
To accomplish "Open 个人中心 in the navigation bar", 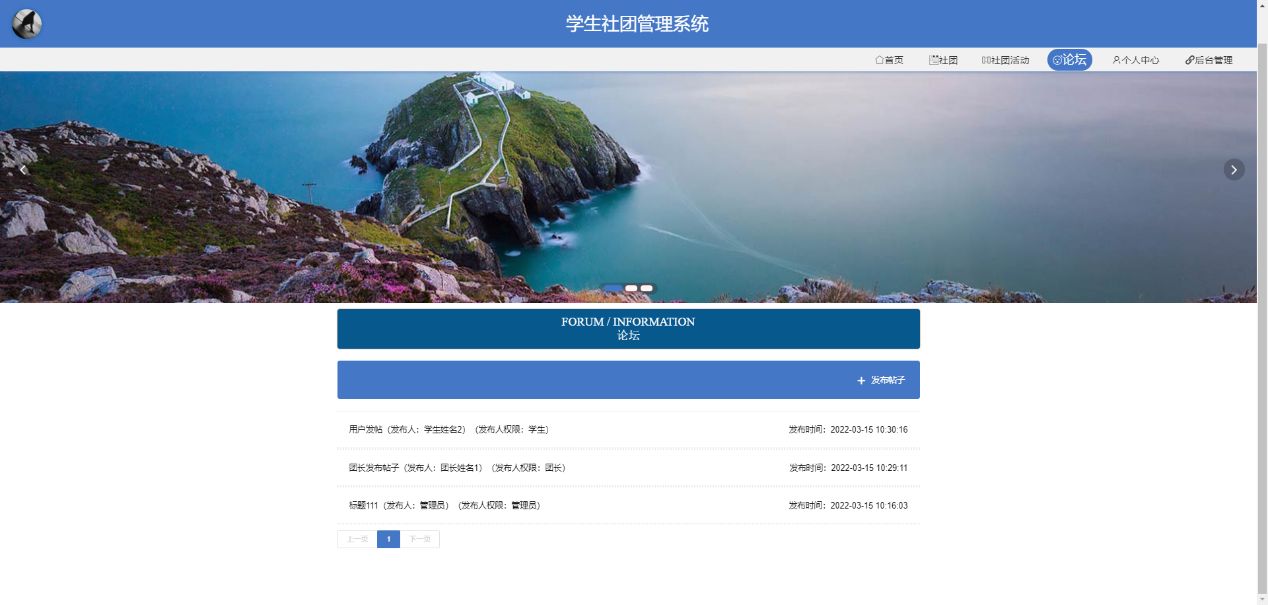I will [x=1136, y=60].
